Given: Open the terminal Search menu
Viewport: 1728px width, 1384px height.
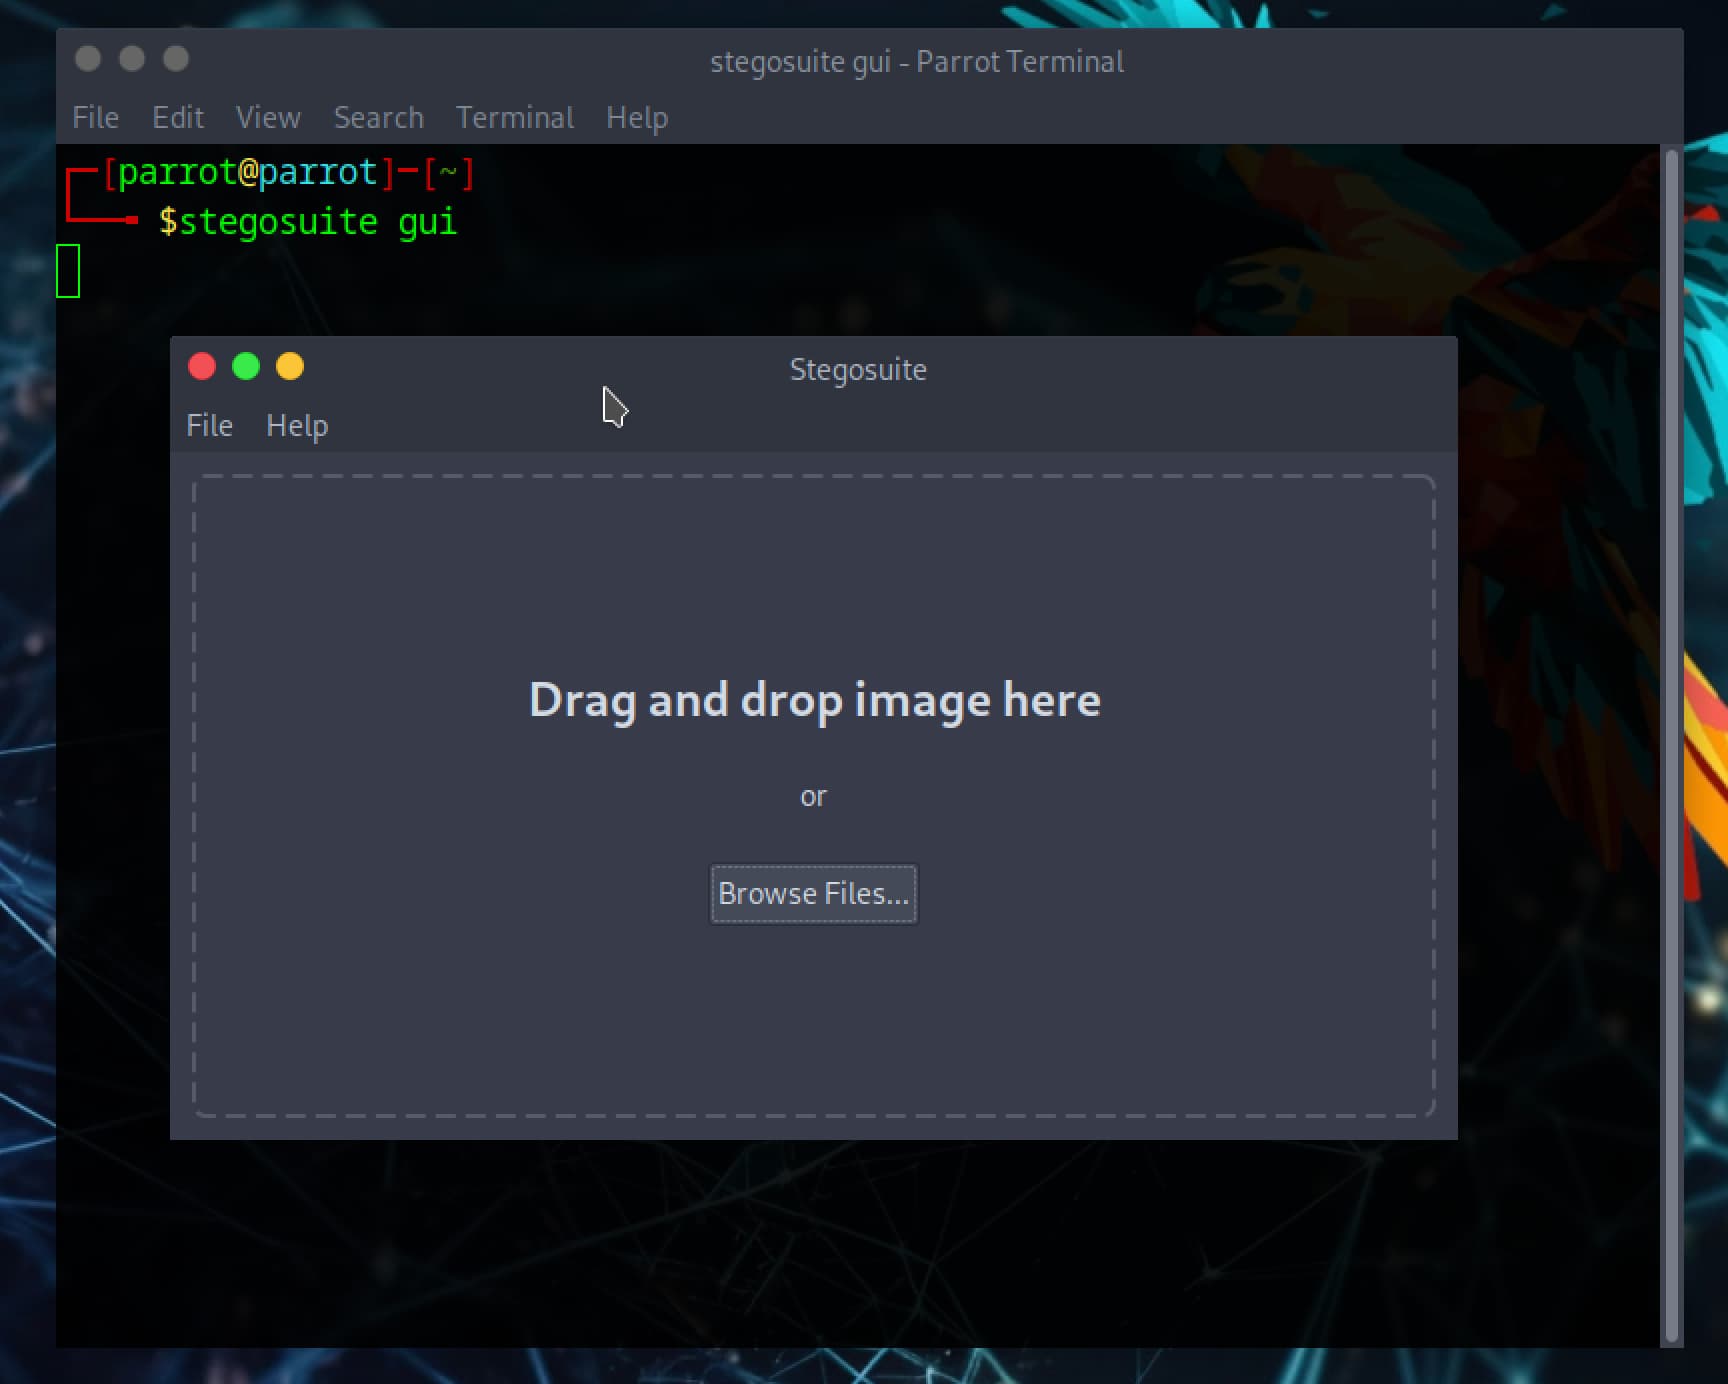Looking at the screenshot, I should (379, 118).
